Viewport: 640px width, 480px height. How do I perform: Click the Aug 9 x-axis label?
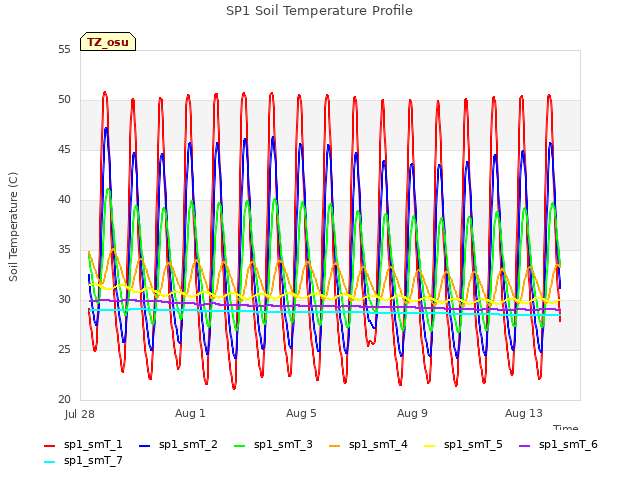click(412, 413)
